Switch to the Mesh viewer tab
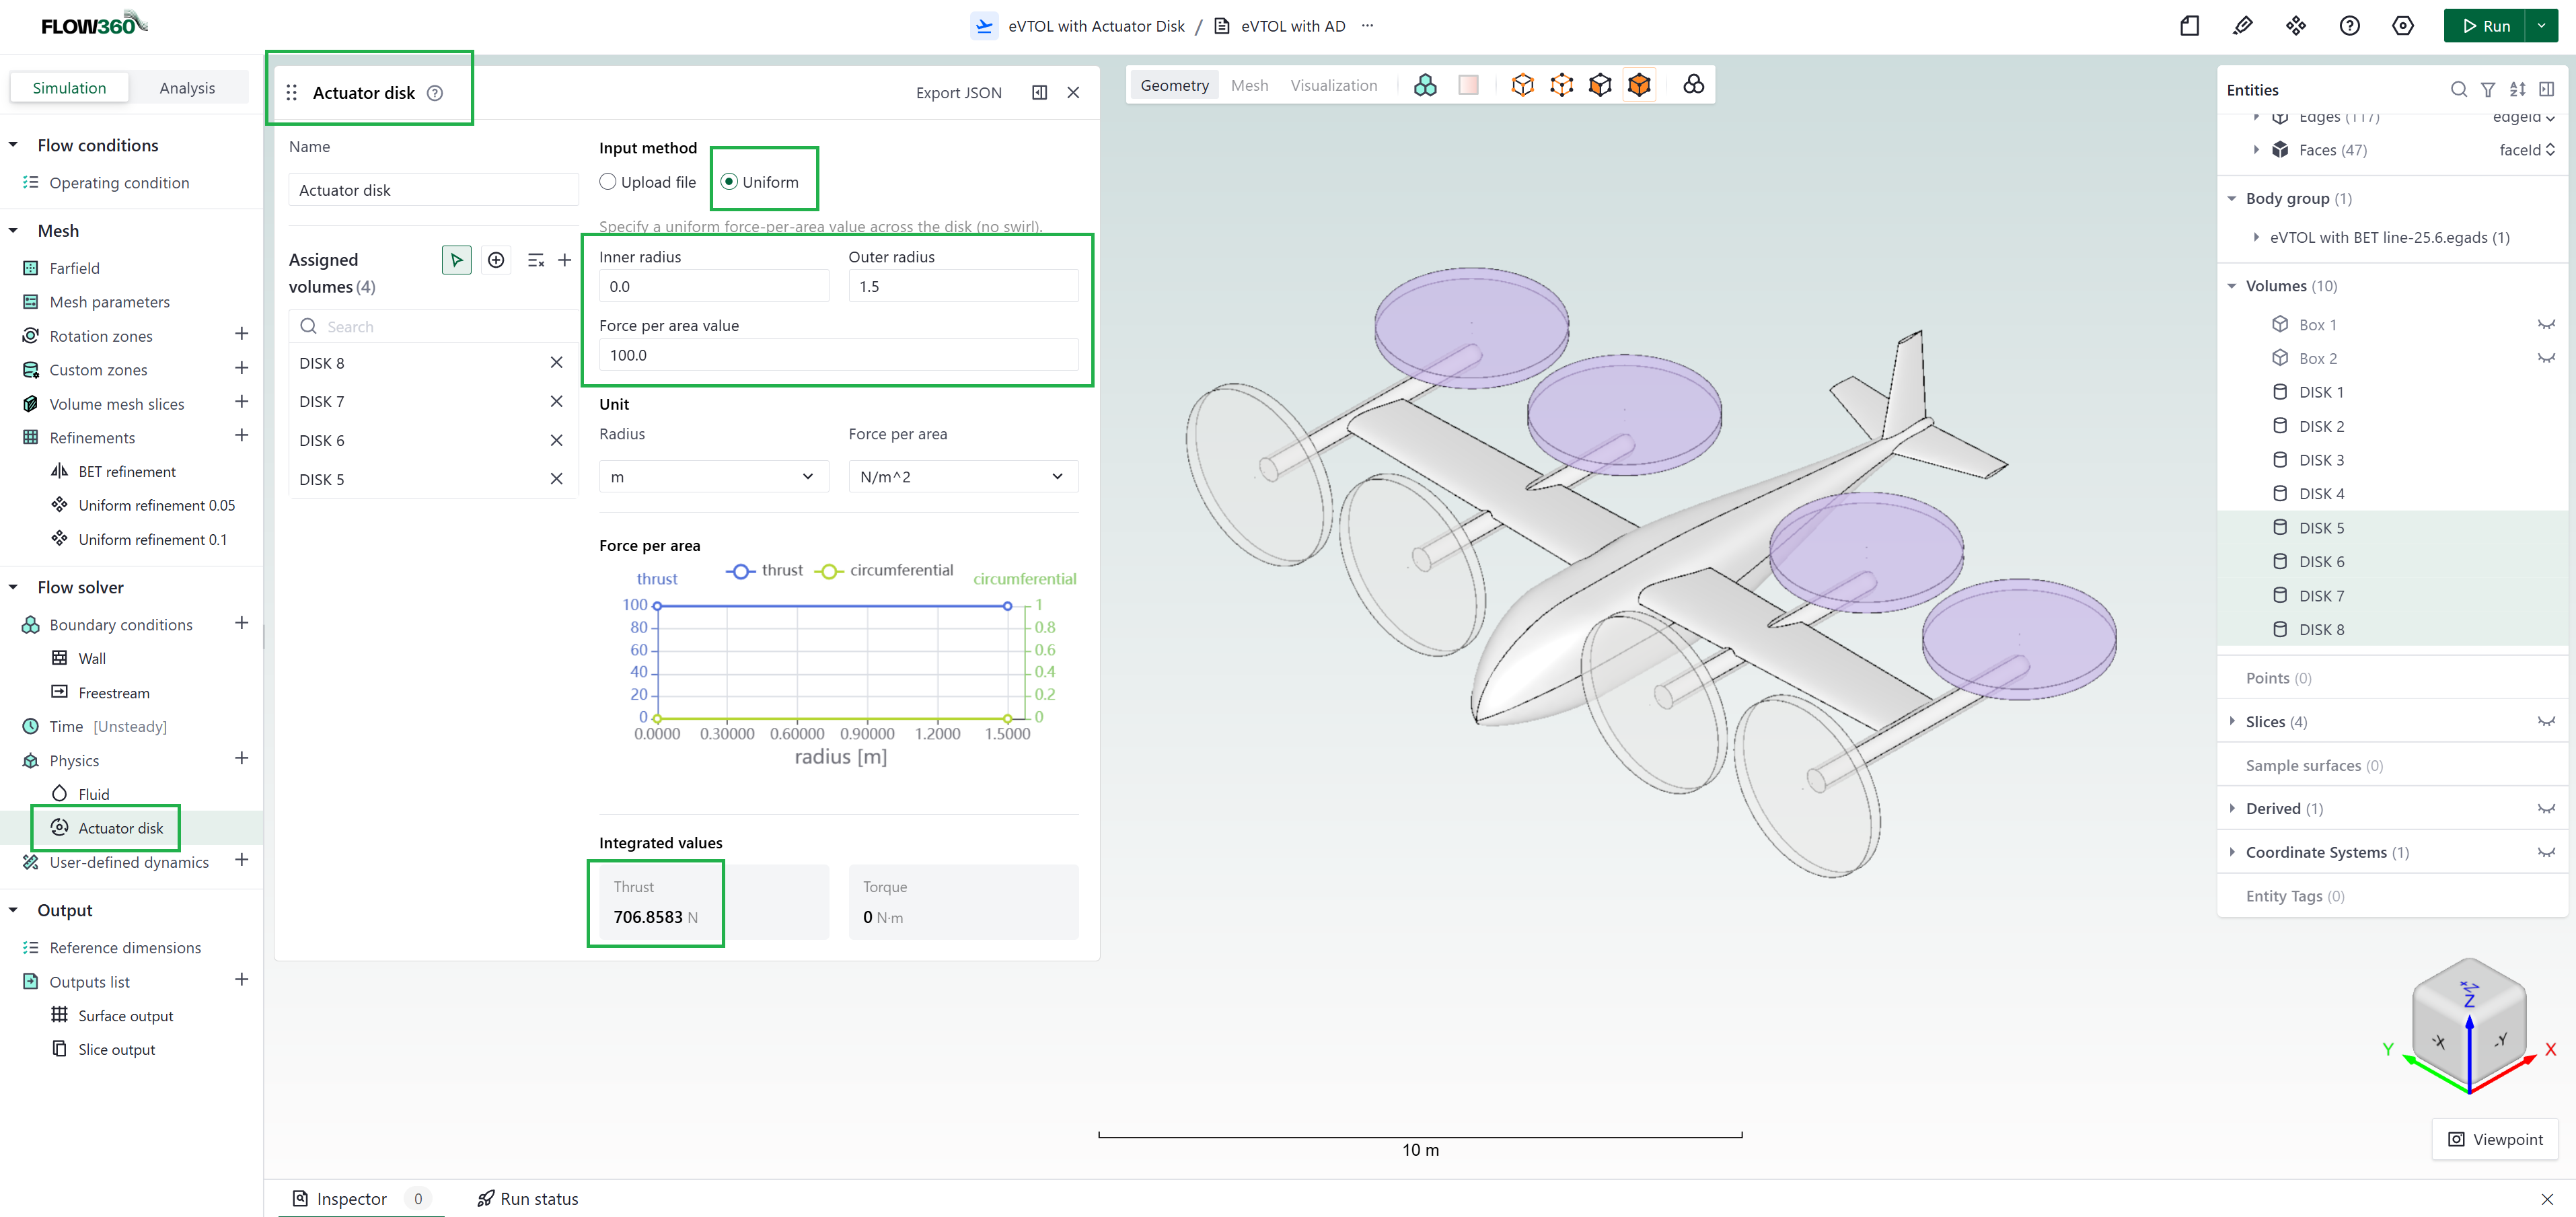The width and height of the screenshot is (2576, 1217). [x=1249, y=86]
